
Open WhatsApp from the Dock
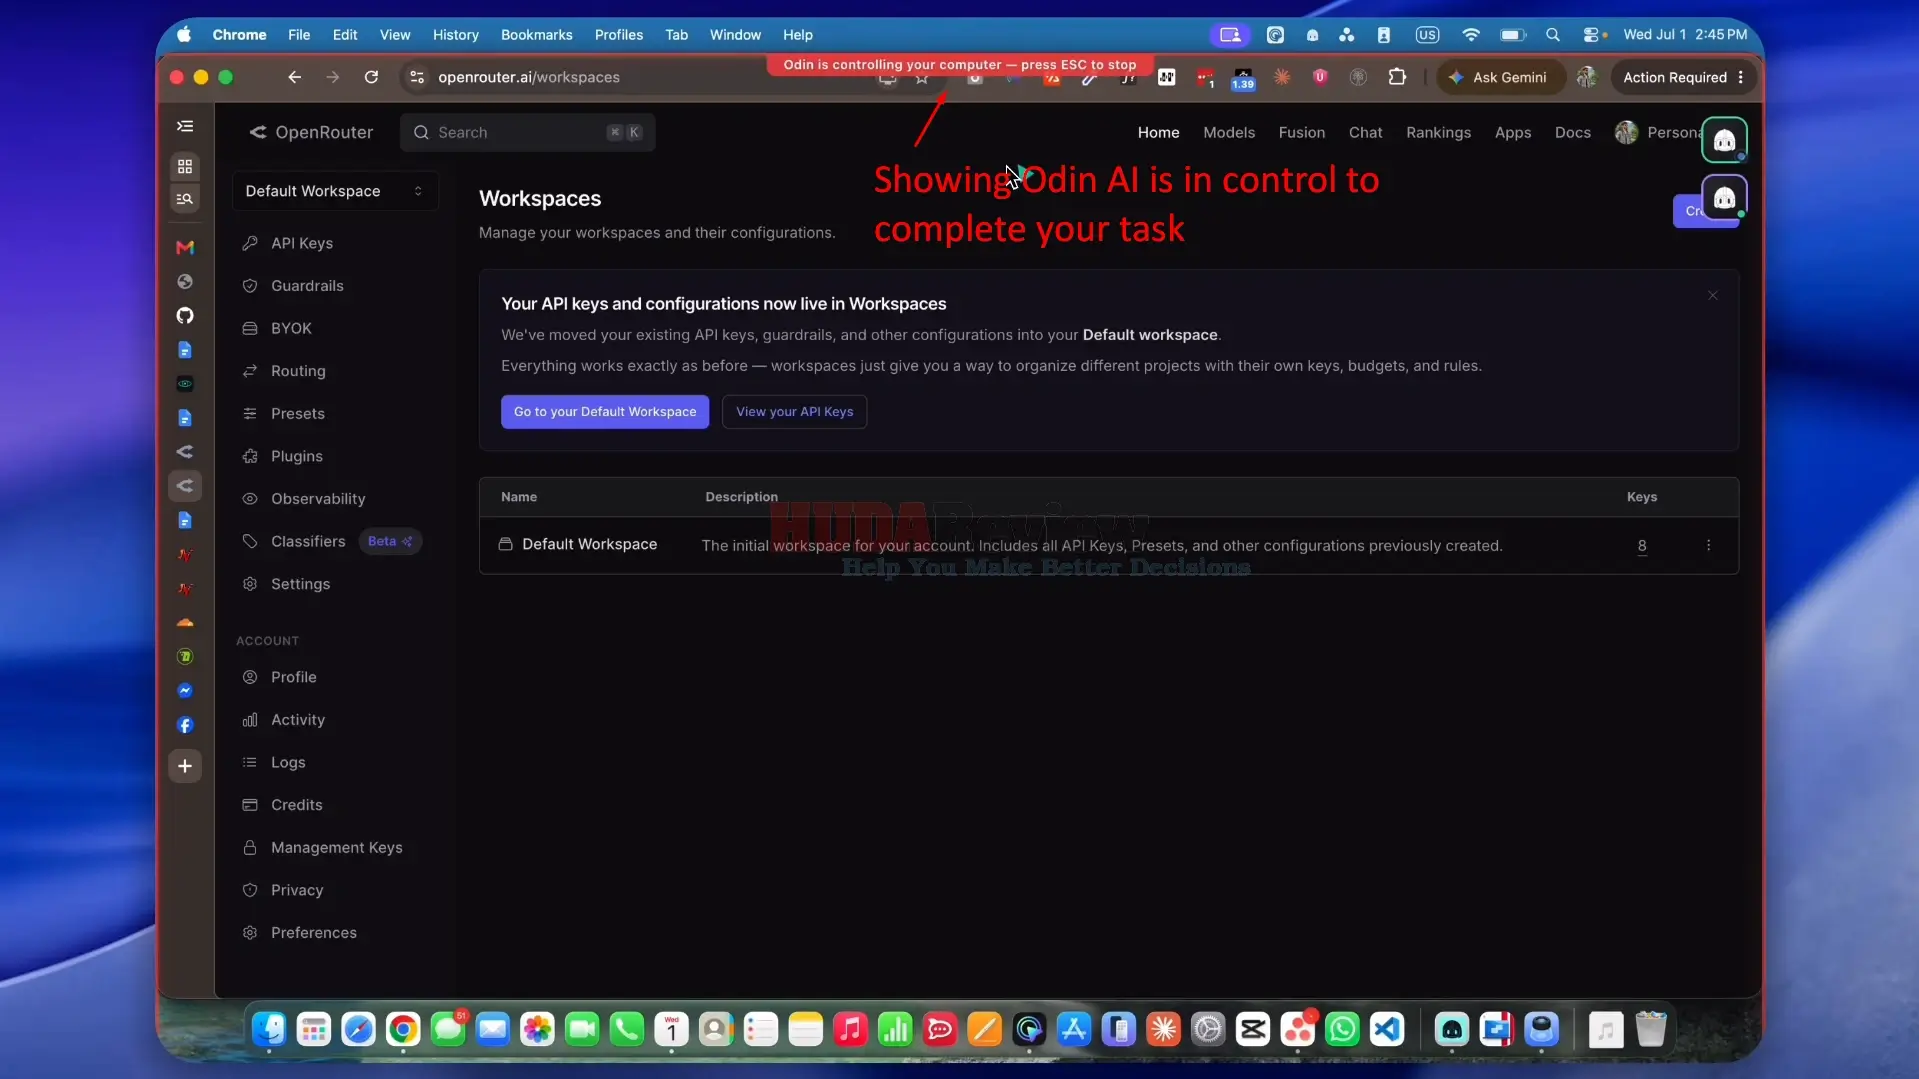click(x=1342, y=1029)
